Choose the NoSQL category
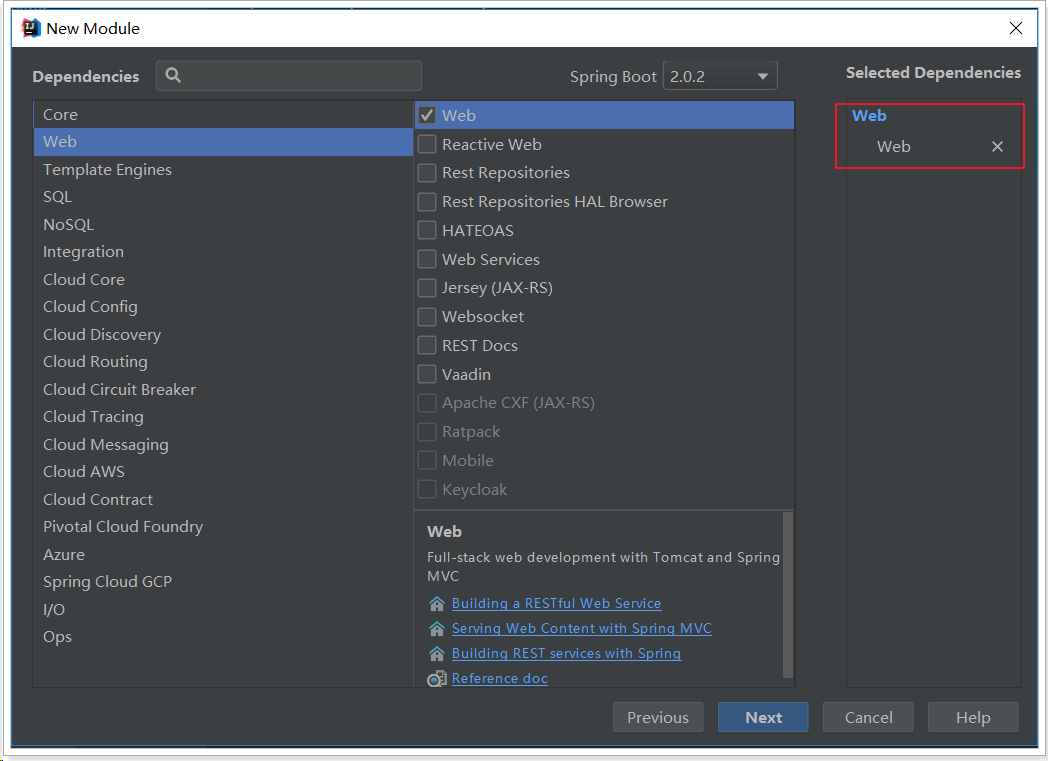The width and height of the screenshot is (1048, 761). (x=223, y=224)
